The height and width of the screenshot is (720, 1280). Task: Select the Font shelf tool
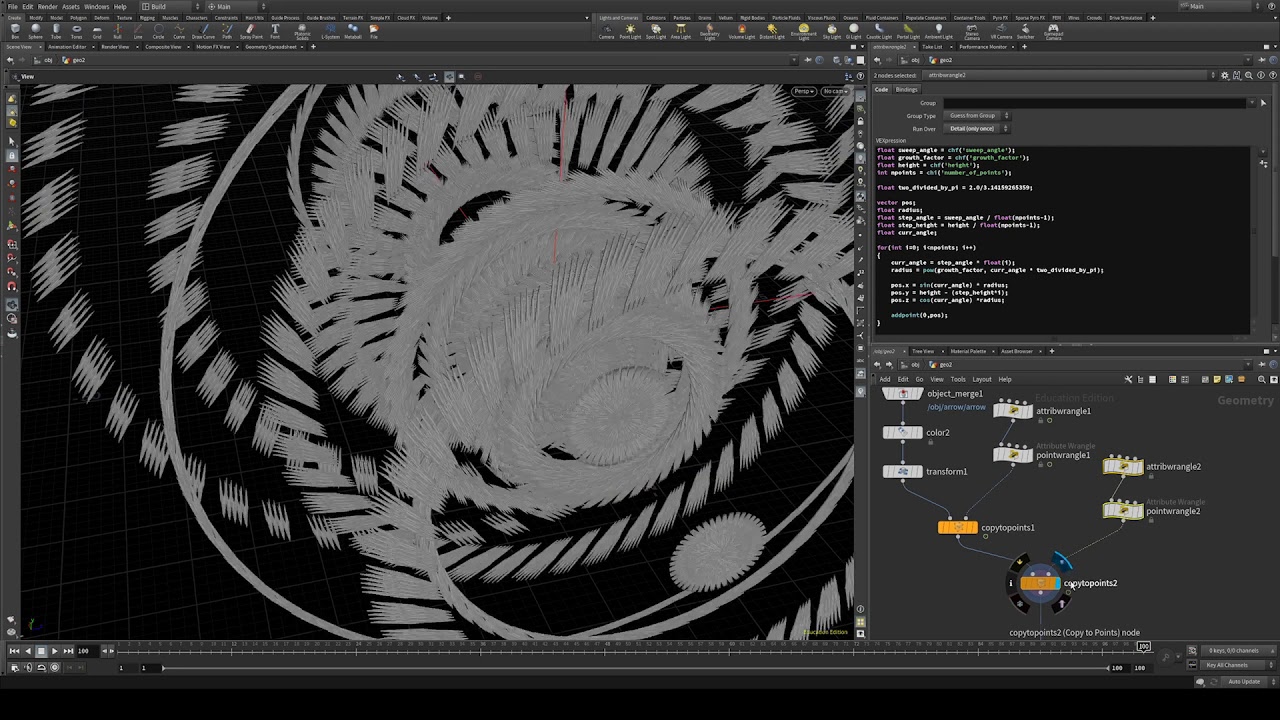tap(275, 31)
